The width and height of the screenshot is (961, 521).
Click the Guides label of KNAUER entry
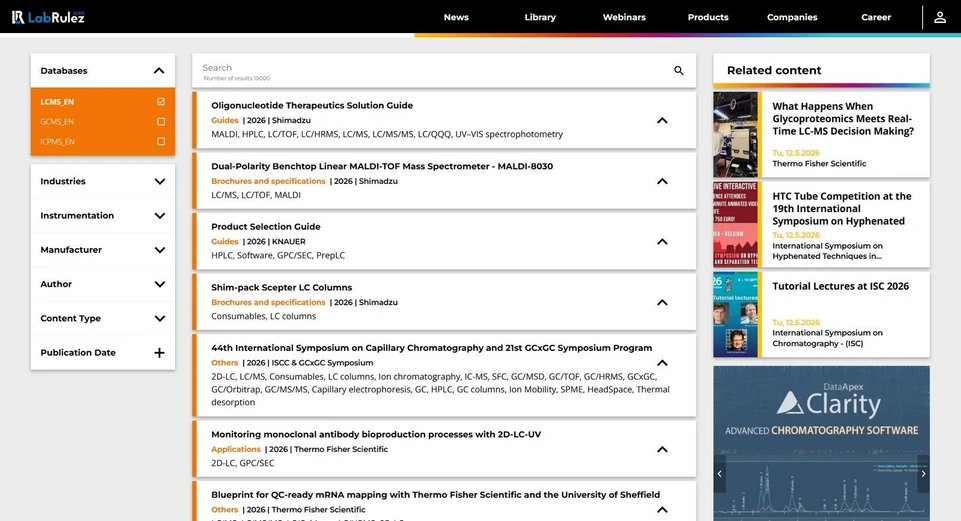tap(224, 242)
